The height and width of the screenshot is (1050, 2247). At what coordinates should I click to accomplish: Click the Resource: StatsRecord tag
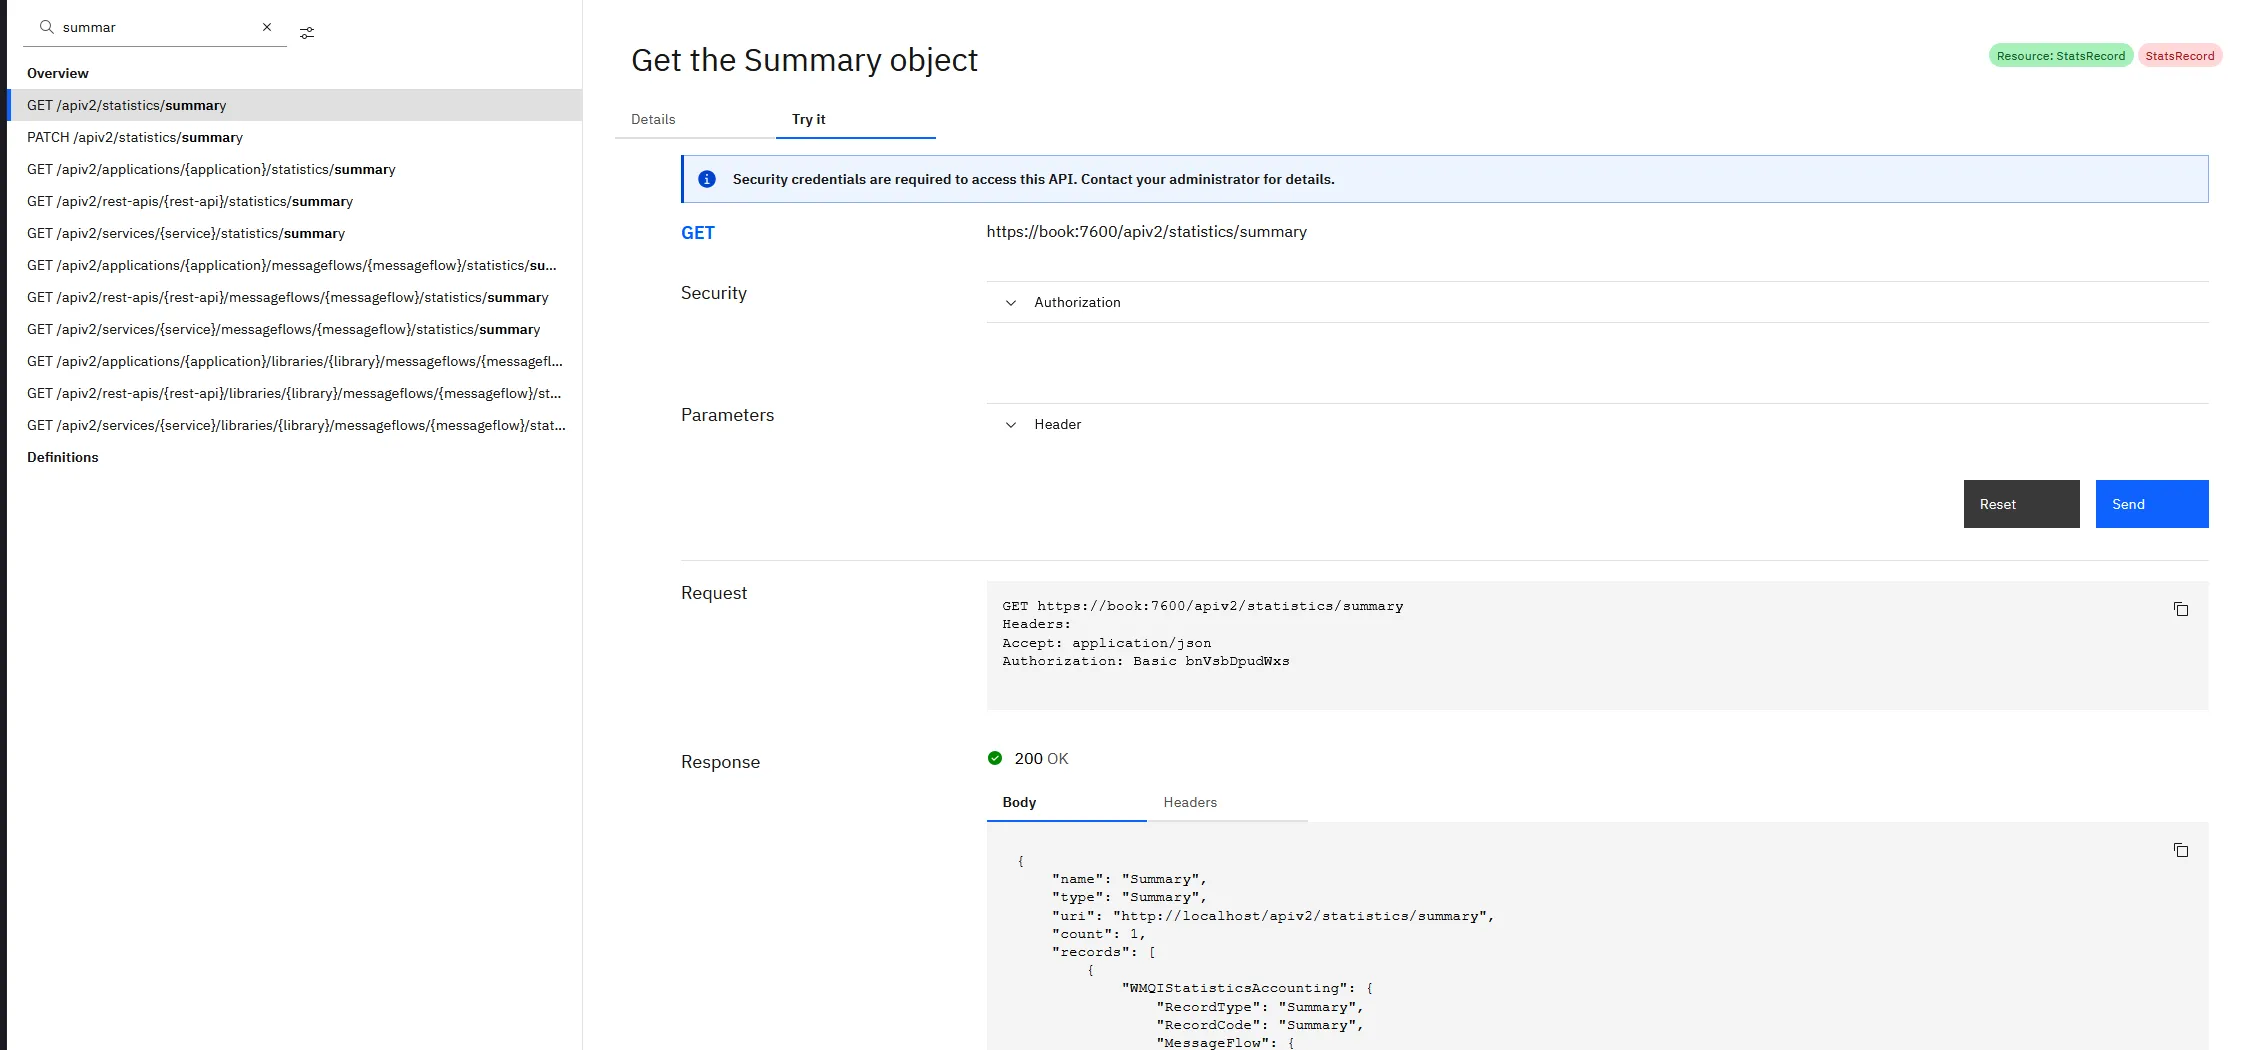click(2061, 56)
